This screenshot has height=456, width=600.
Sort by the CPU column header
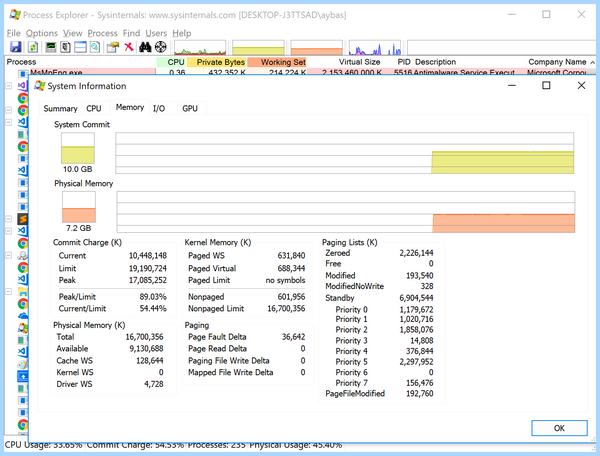click(x=171, y=62)
